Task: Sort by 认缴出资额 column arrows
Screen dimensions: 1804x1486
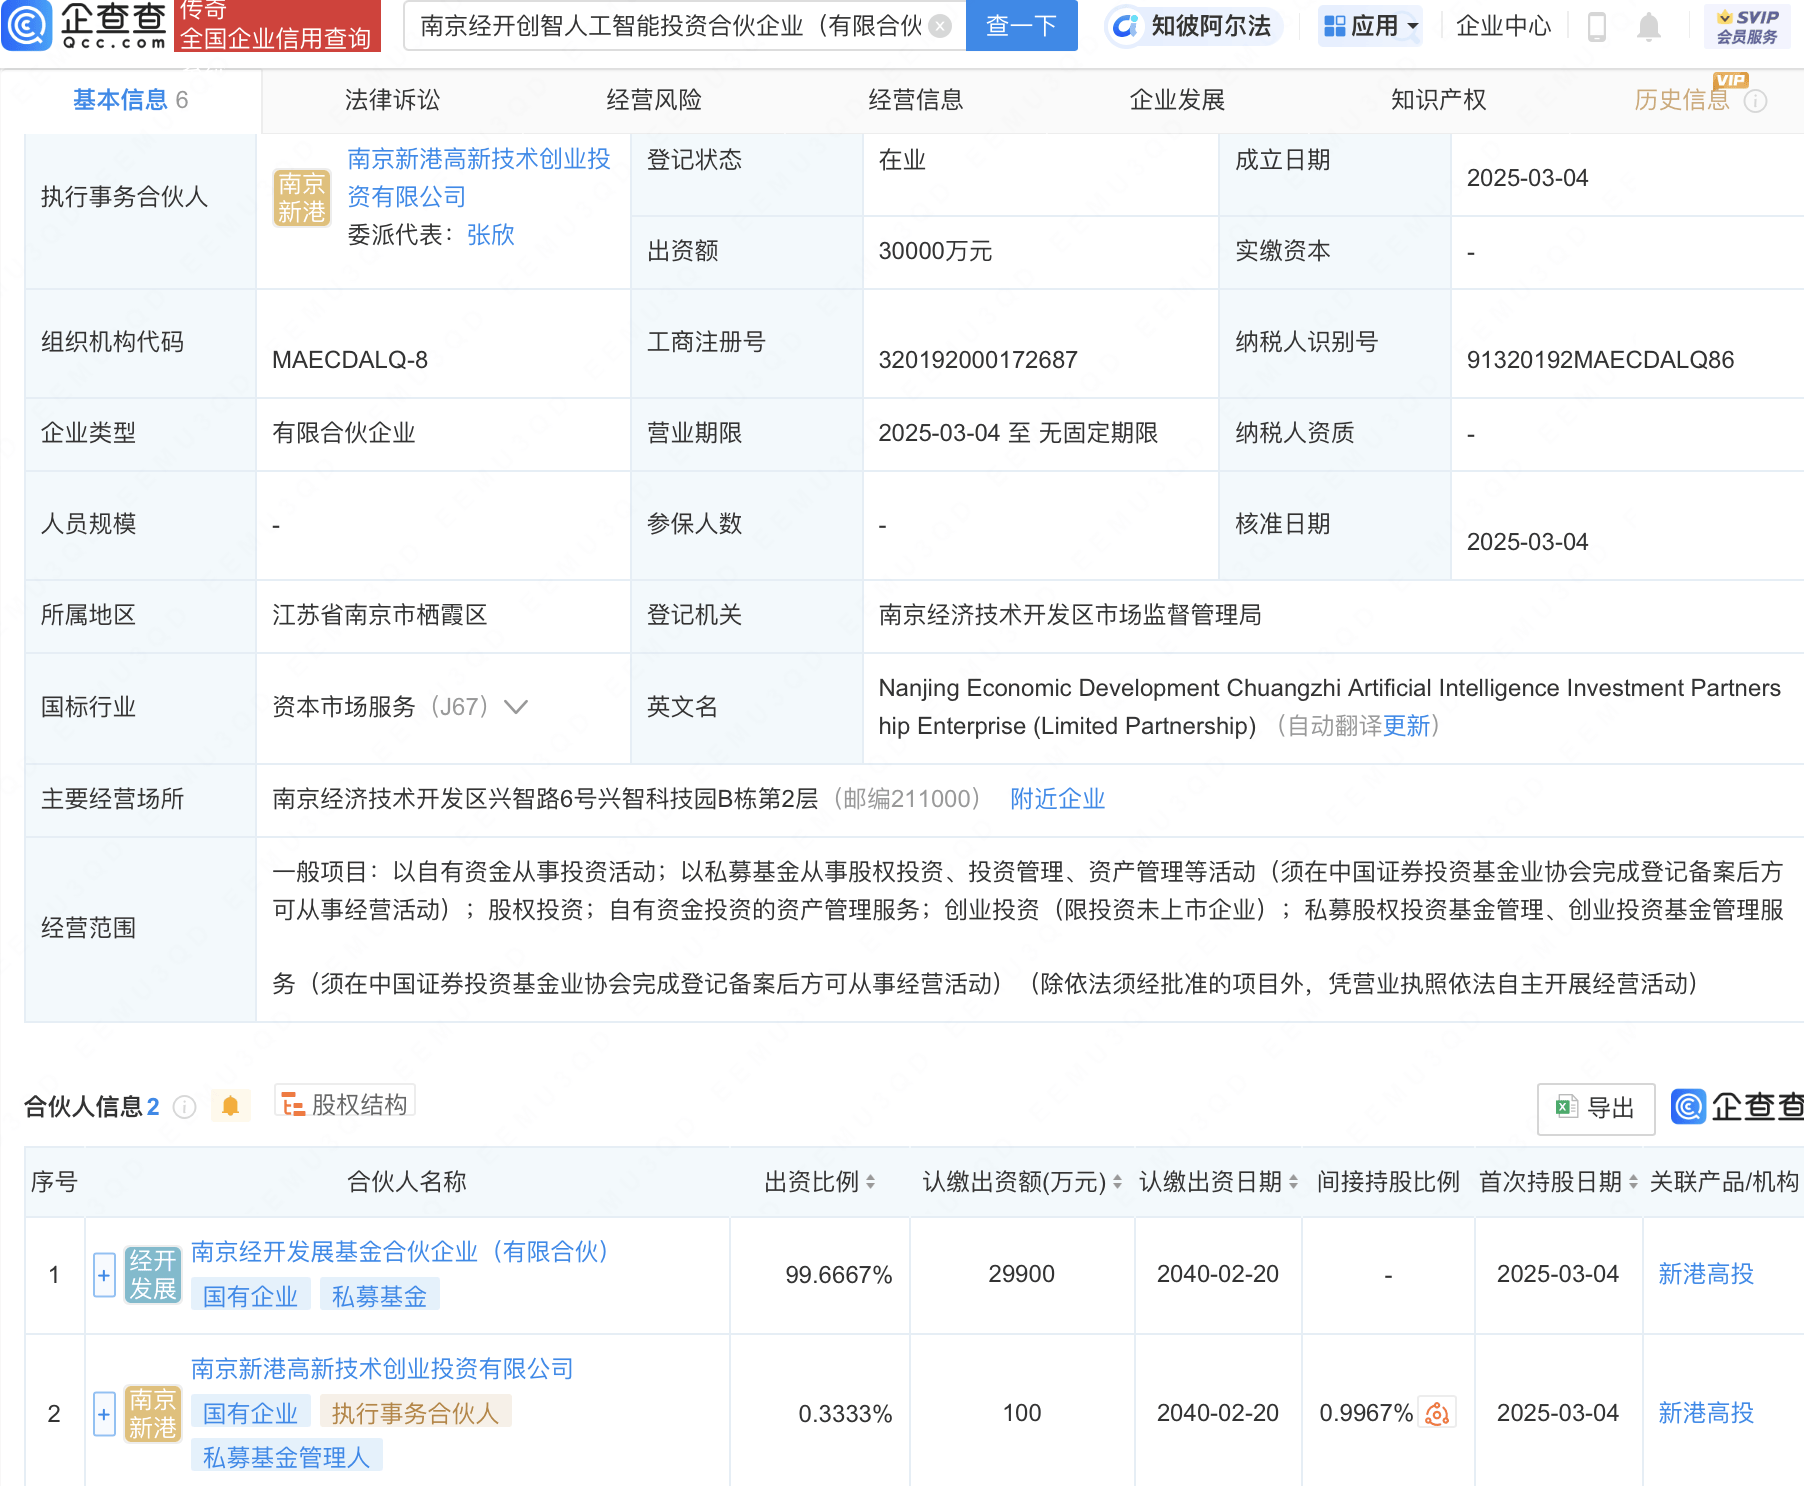Action: point(1117,1182)
